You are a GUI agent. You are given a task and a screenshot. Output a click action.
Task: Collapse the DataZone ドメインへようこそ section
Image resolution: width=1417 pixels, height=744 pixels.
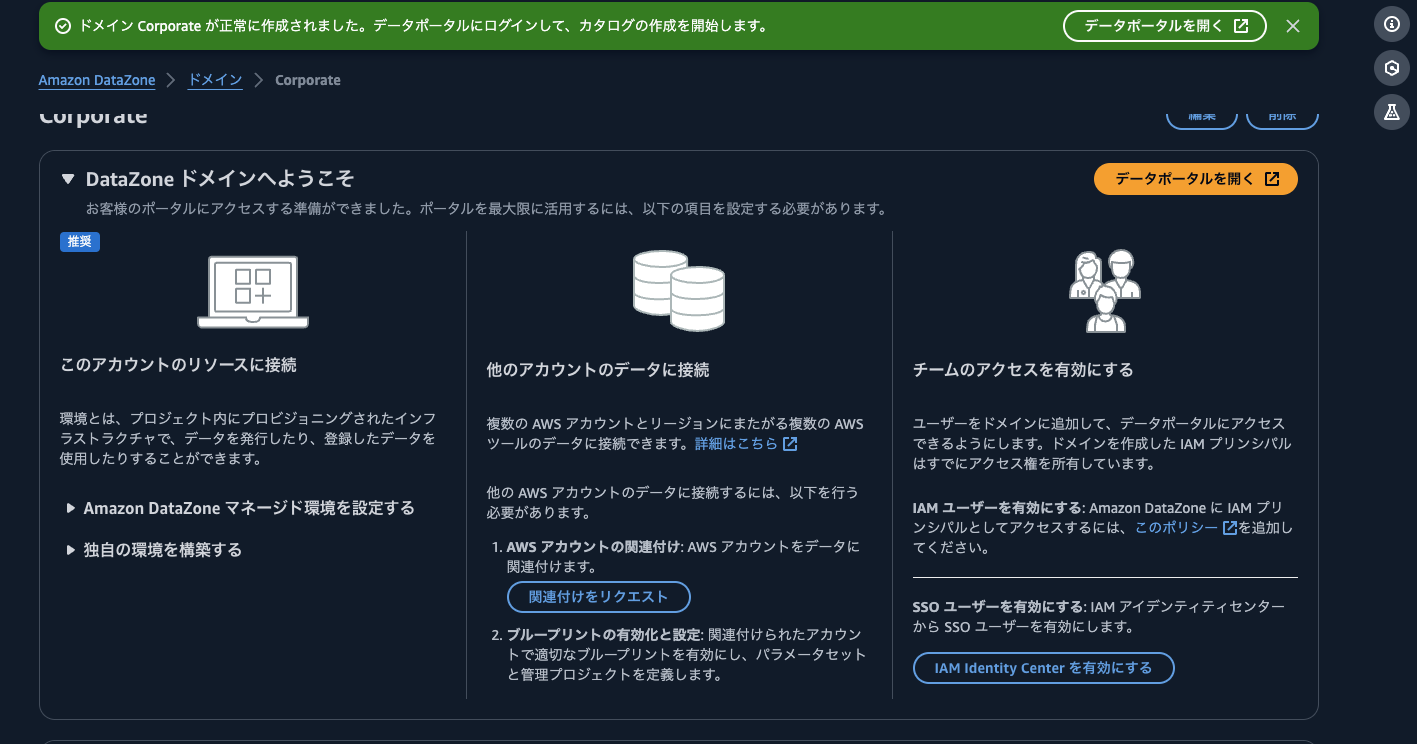[x=68, y=178]
